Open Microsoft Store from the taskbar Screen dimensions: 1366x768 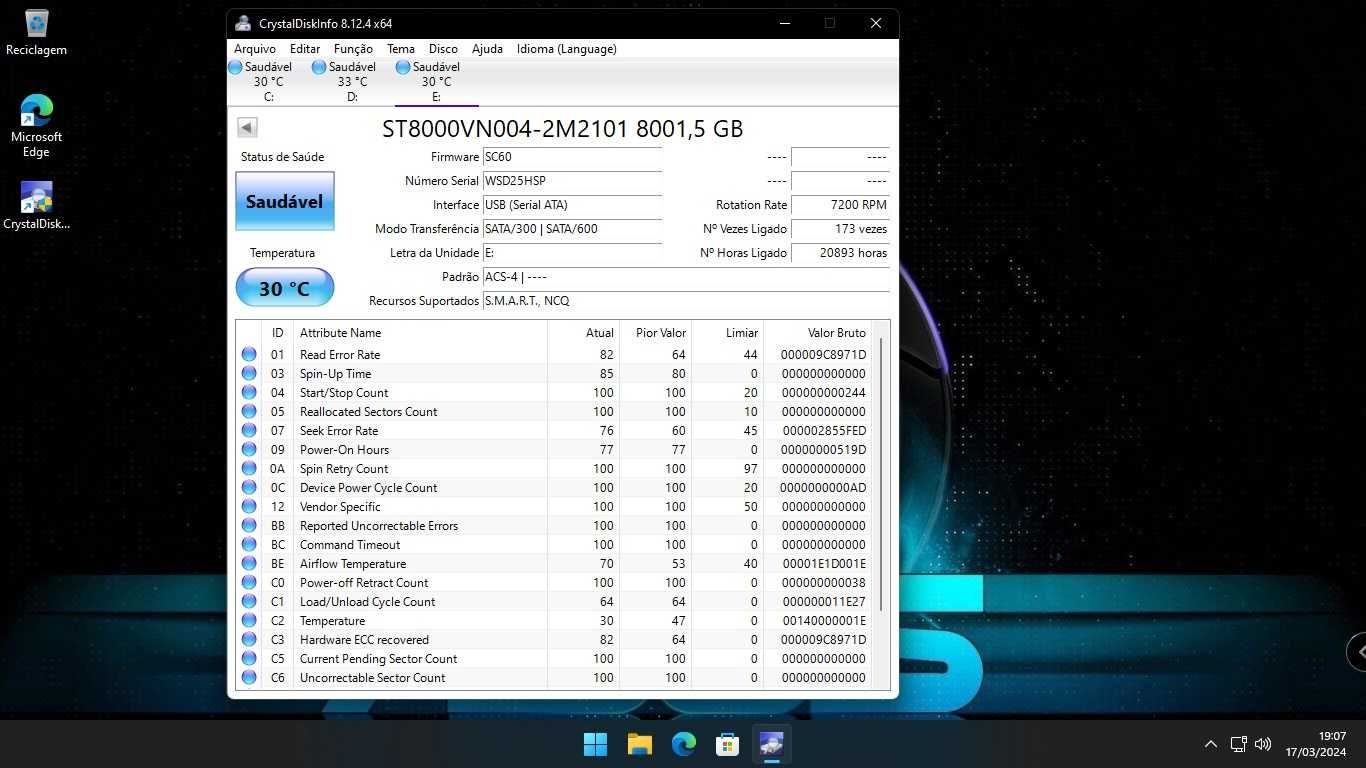[727, 744]
